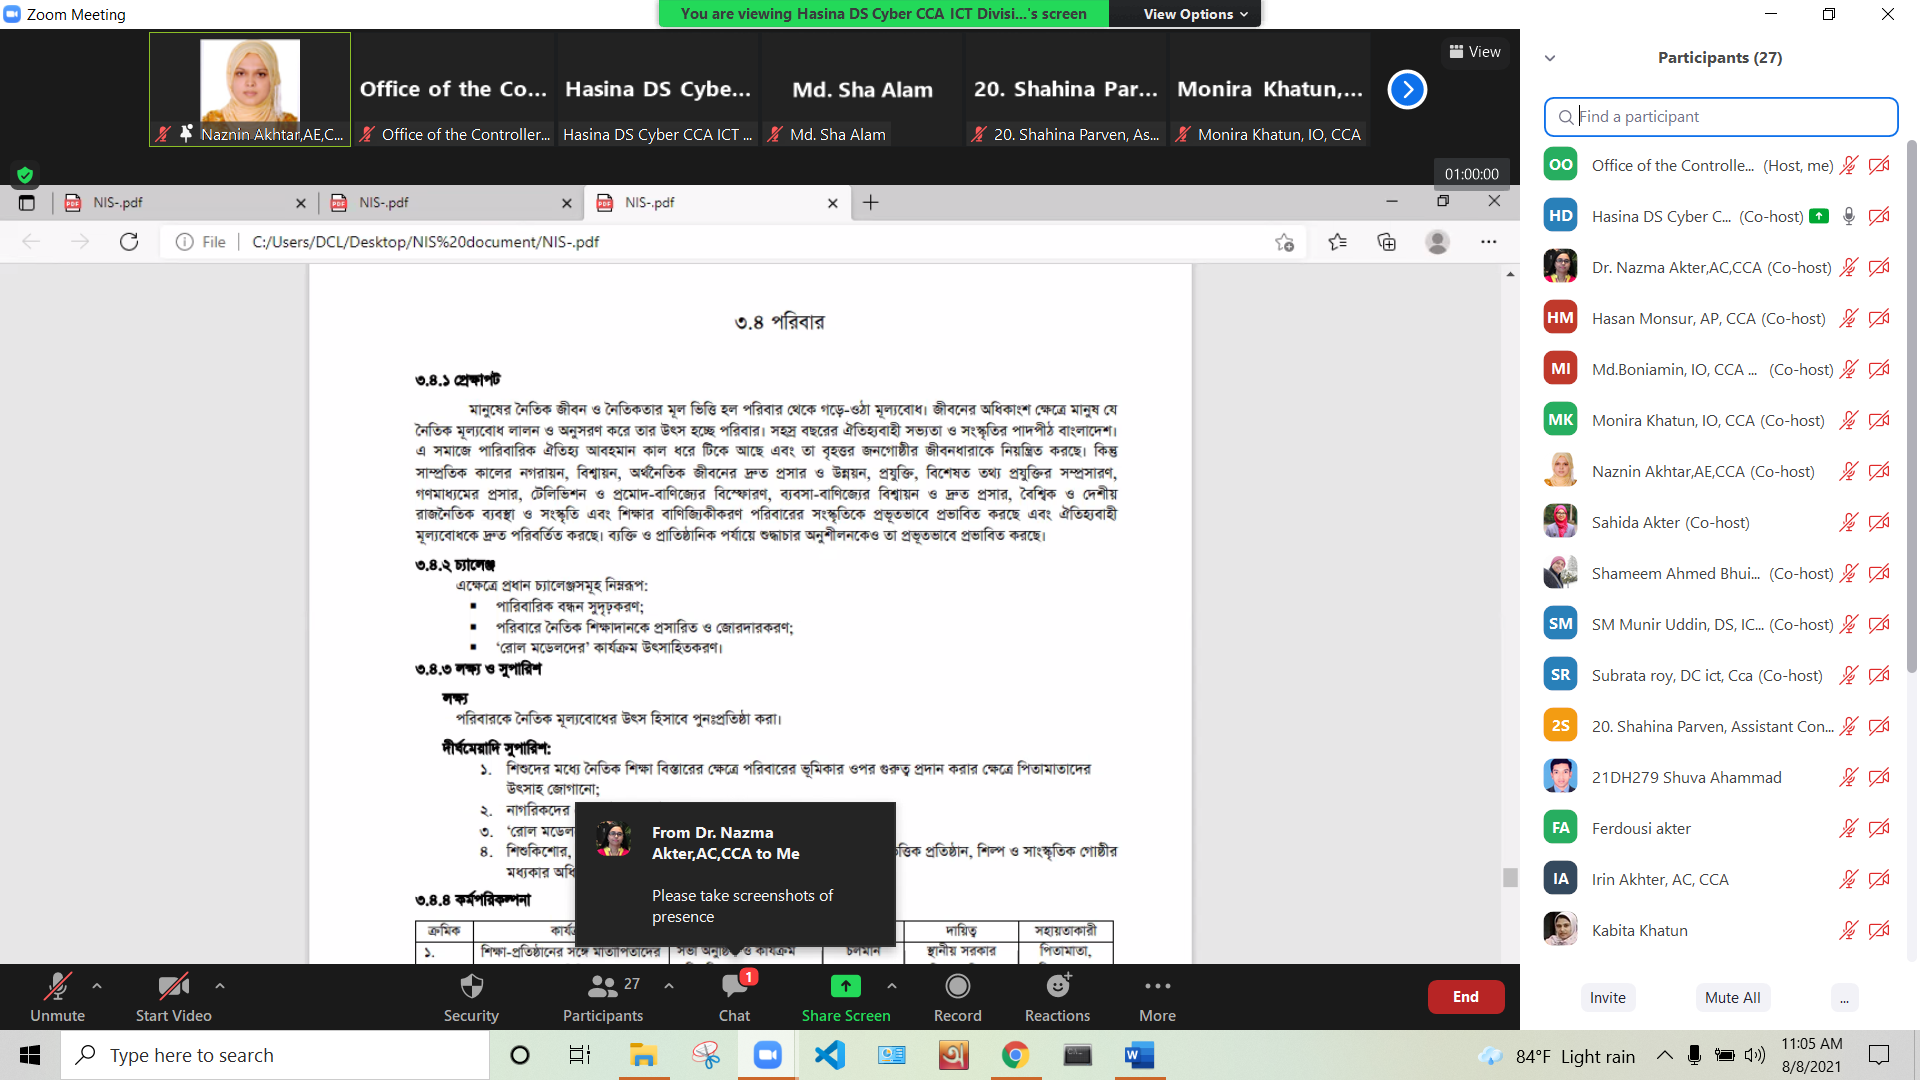Toggle mute icon for Monira Khatun
1920x1080 pixels.
tap(1849, 420)
